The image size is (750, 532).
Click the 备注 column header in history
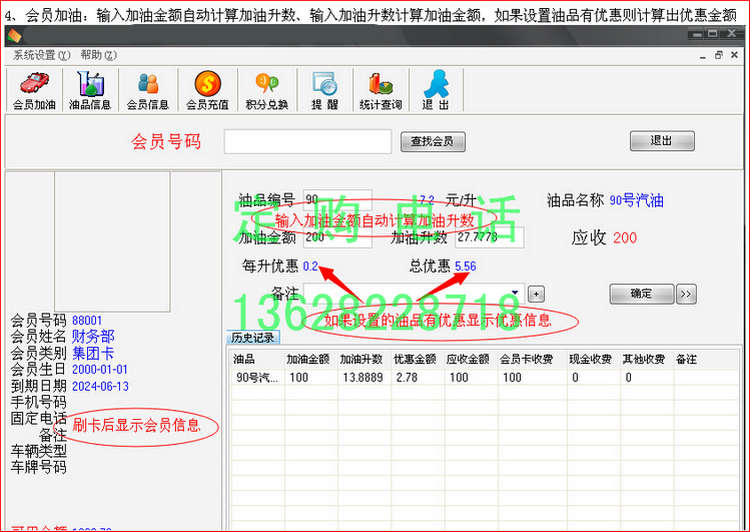pyautogui.click(x=706, y=359)
